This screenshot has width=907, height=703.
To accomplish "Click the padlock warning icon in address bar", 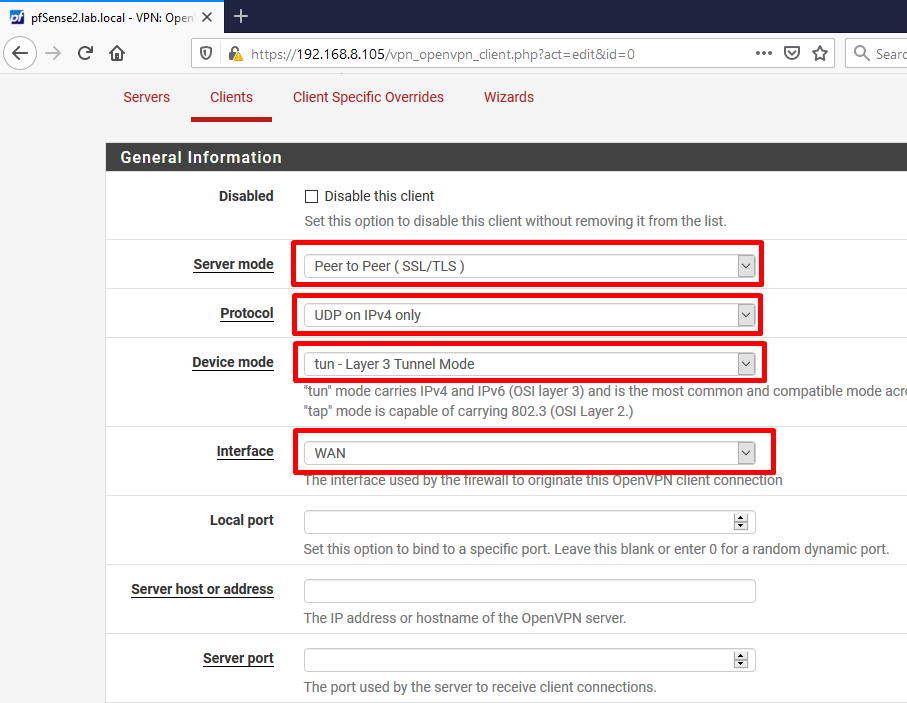I will pyautogui.click(x=235, y=54).
